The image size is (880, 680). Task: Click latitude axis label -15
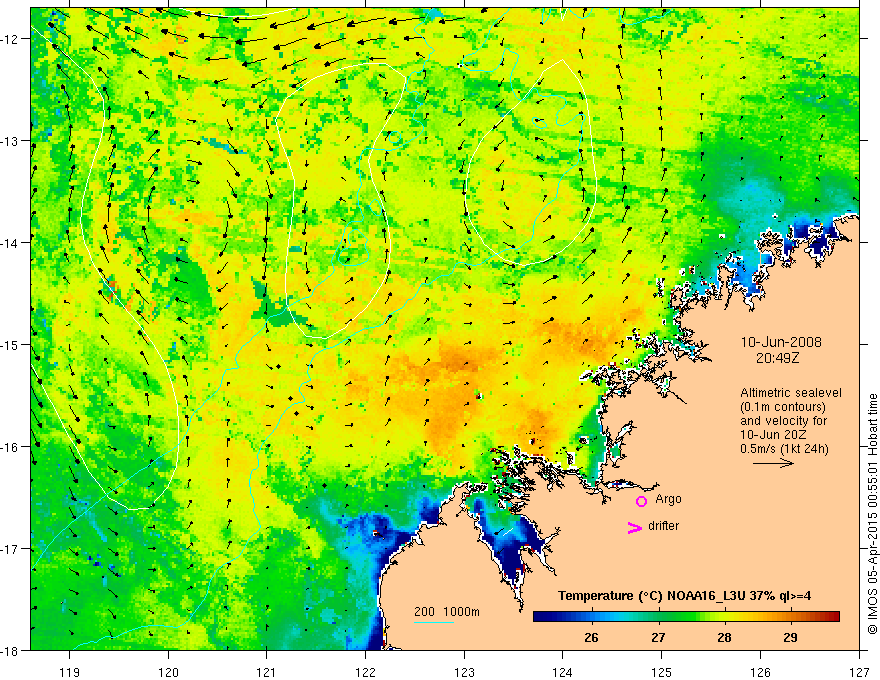pyautogui.click(x=12, y=344)
